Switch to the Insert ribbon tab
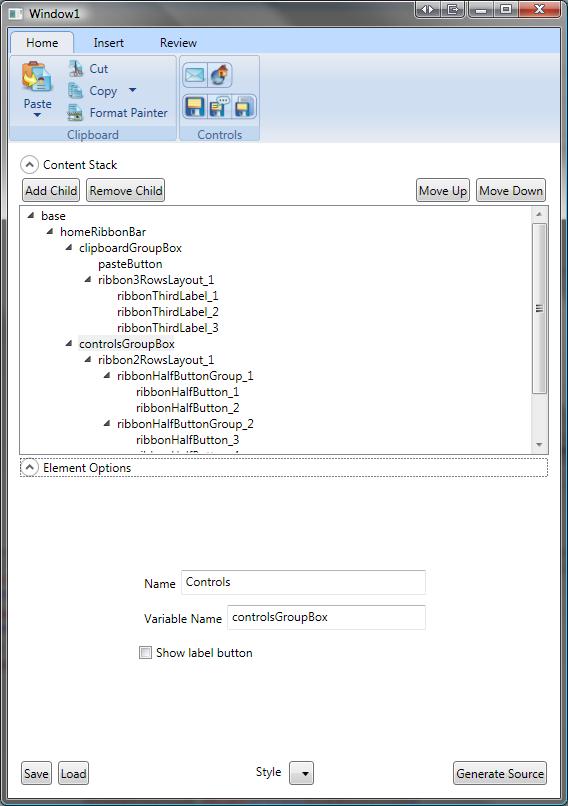 [x=108, y=43]
